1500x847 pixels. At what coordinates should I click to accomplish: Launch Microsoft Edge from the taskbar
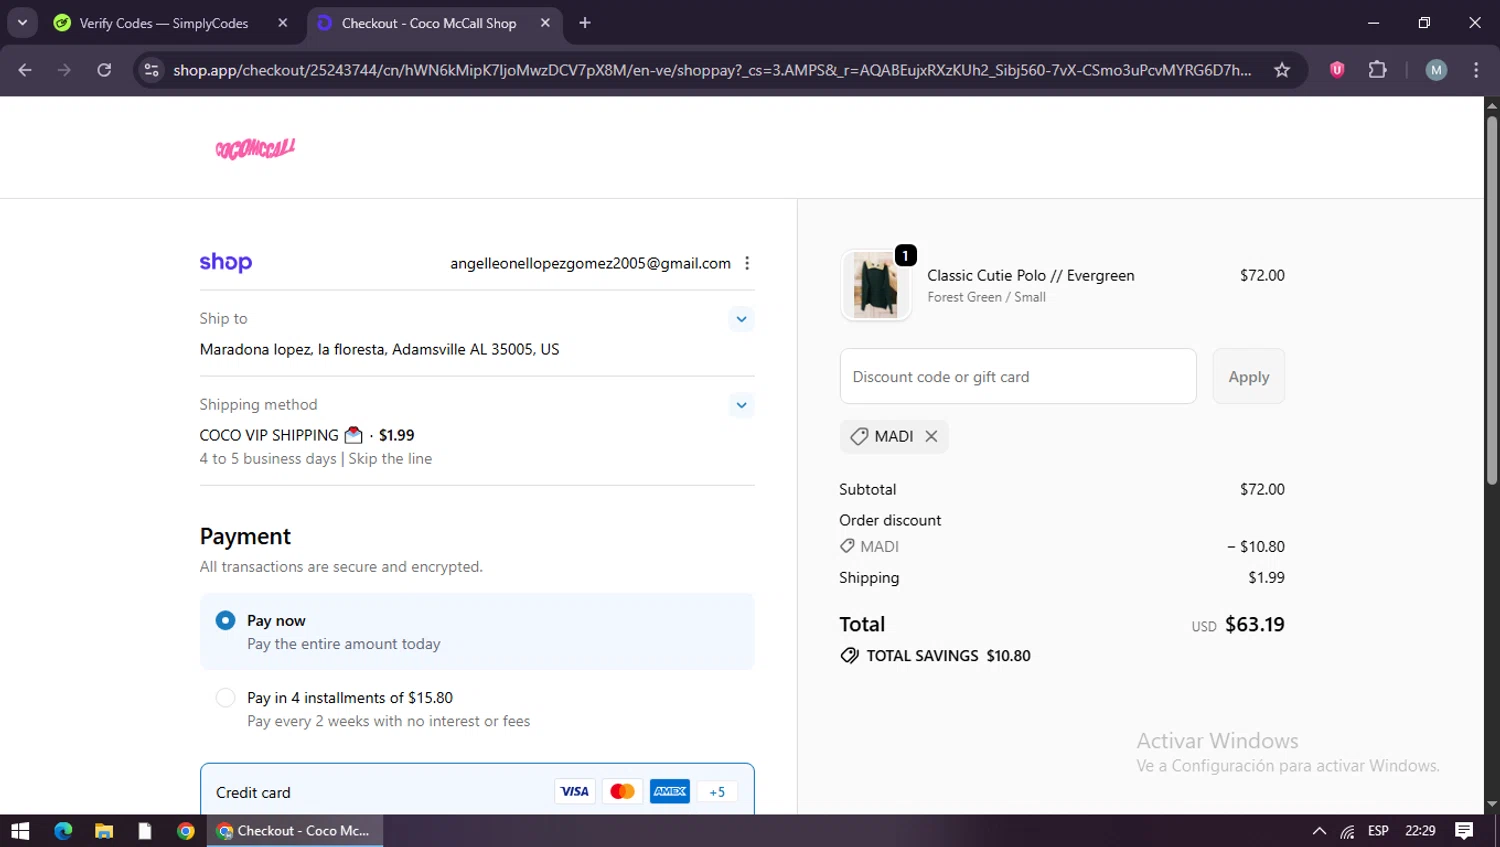(x=63, y=831)
